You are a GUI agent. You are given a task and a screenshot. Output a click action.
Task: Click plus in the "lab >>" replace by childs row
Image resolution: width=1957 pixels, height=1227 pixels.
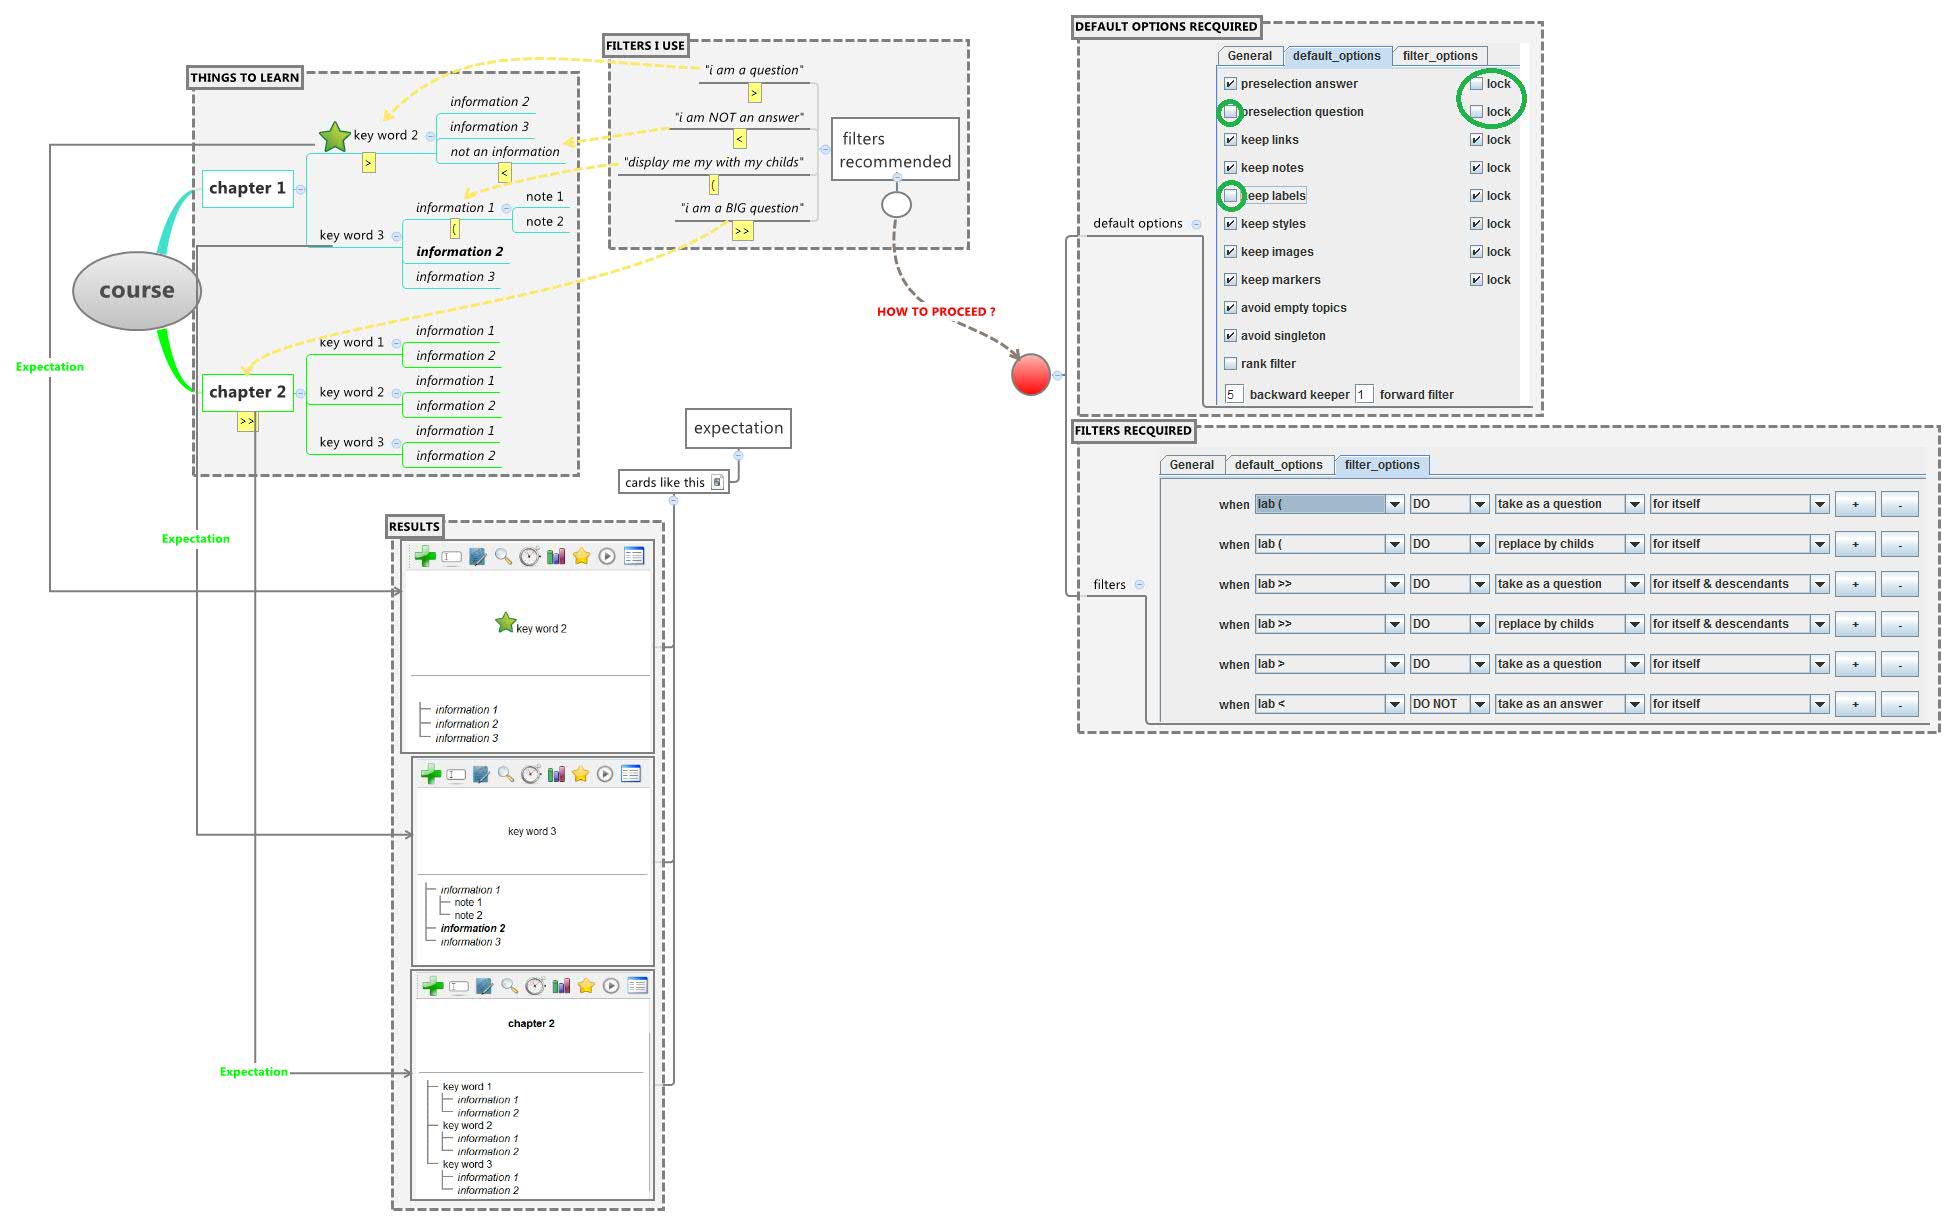[1855, 624]
